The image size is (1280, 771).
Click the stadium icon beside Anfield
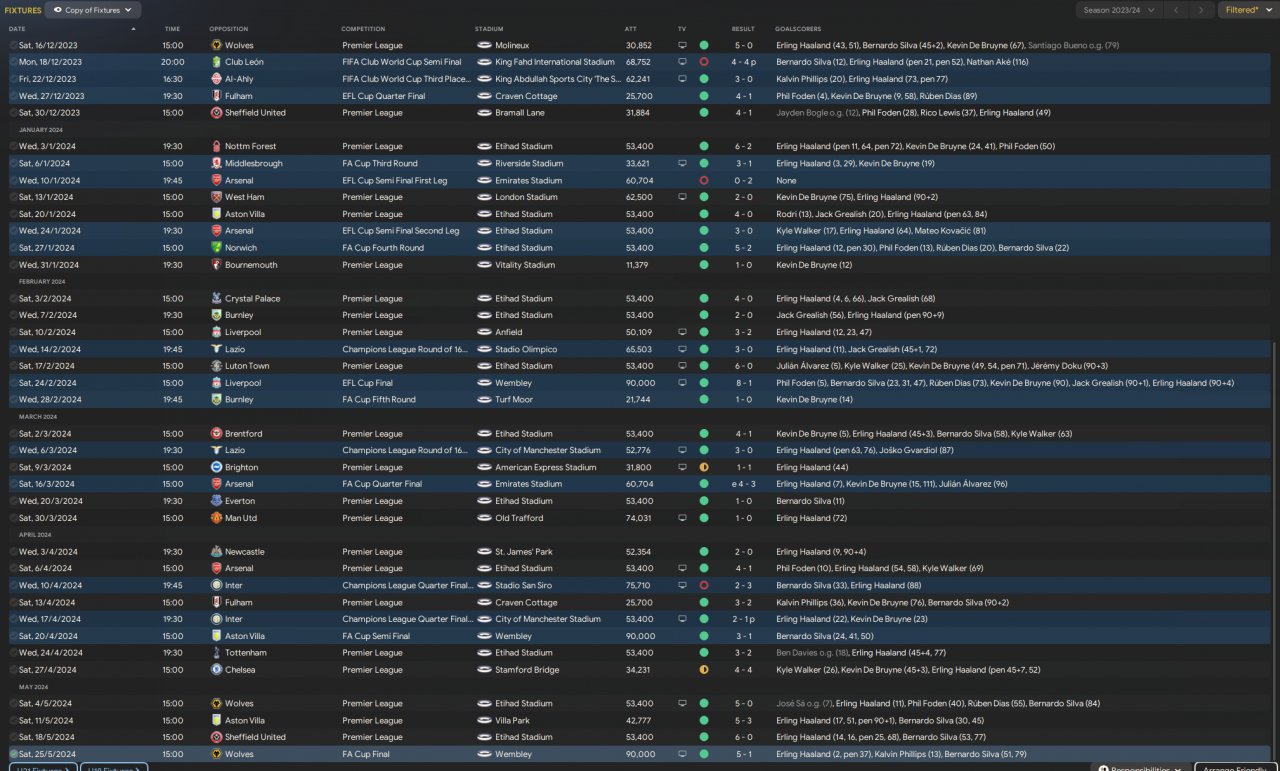pyautogui.click(x=484, y=333)
